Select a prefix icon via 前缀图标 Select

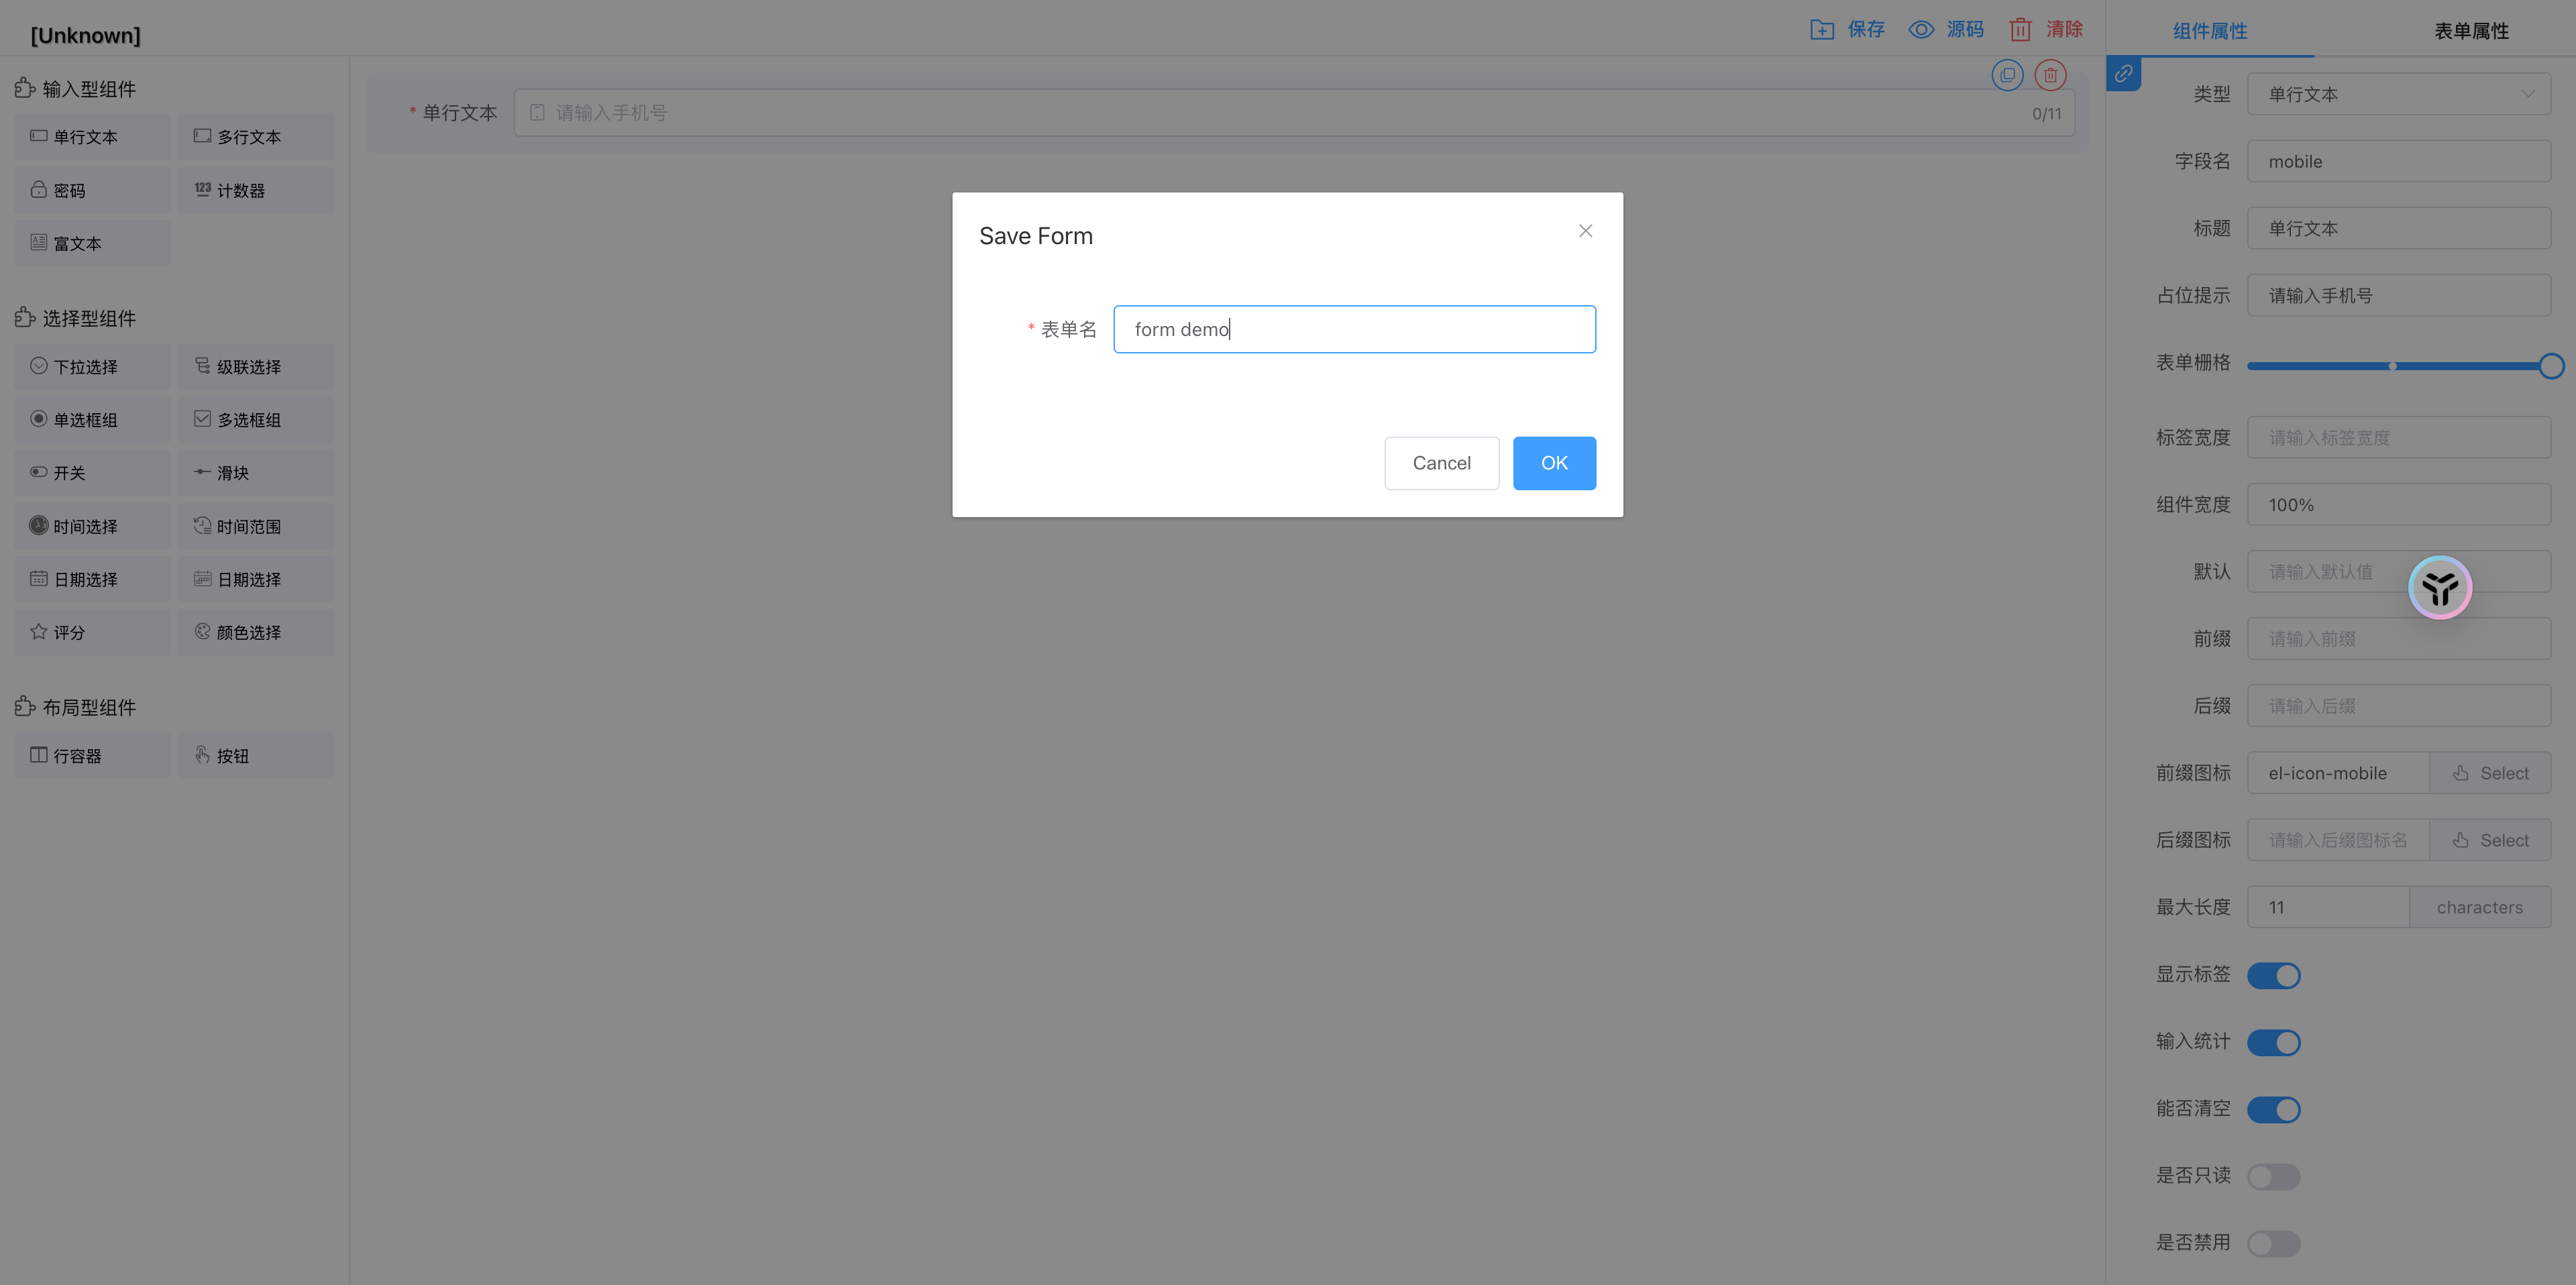[2491, 772]
